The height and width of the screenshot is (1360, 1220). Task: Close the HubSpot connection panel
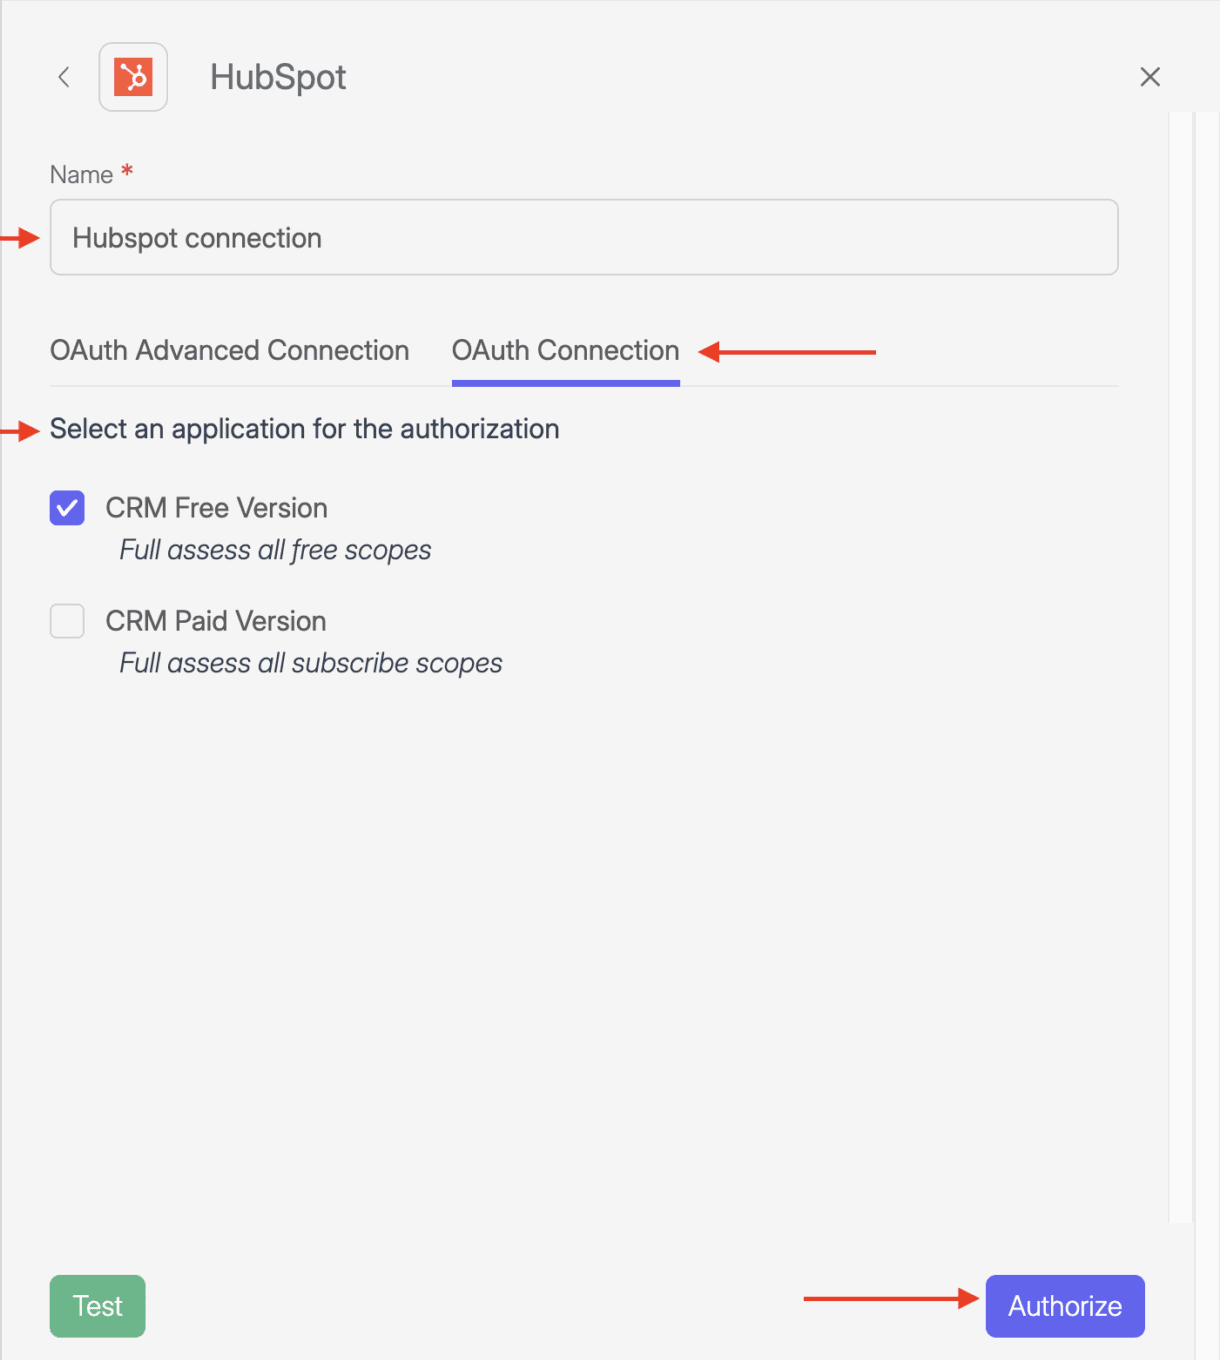click(1150, 77)
